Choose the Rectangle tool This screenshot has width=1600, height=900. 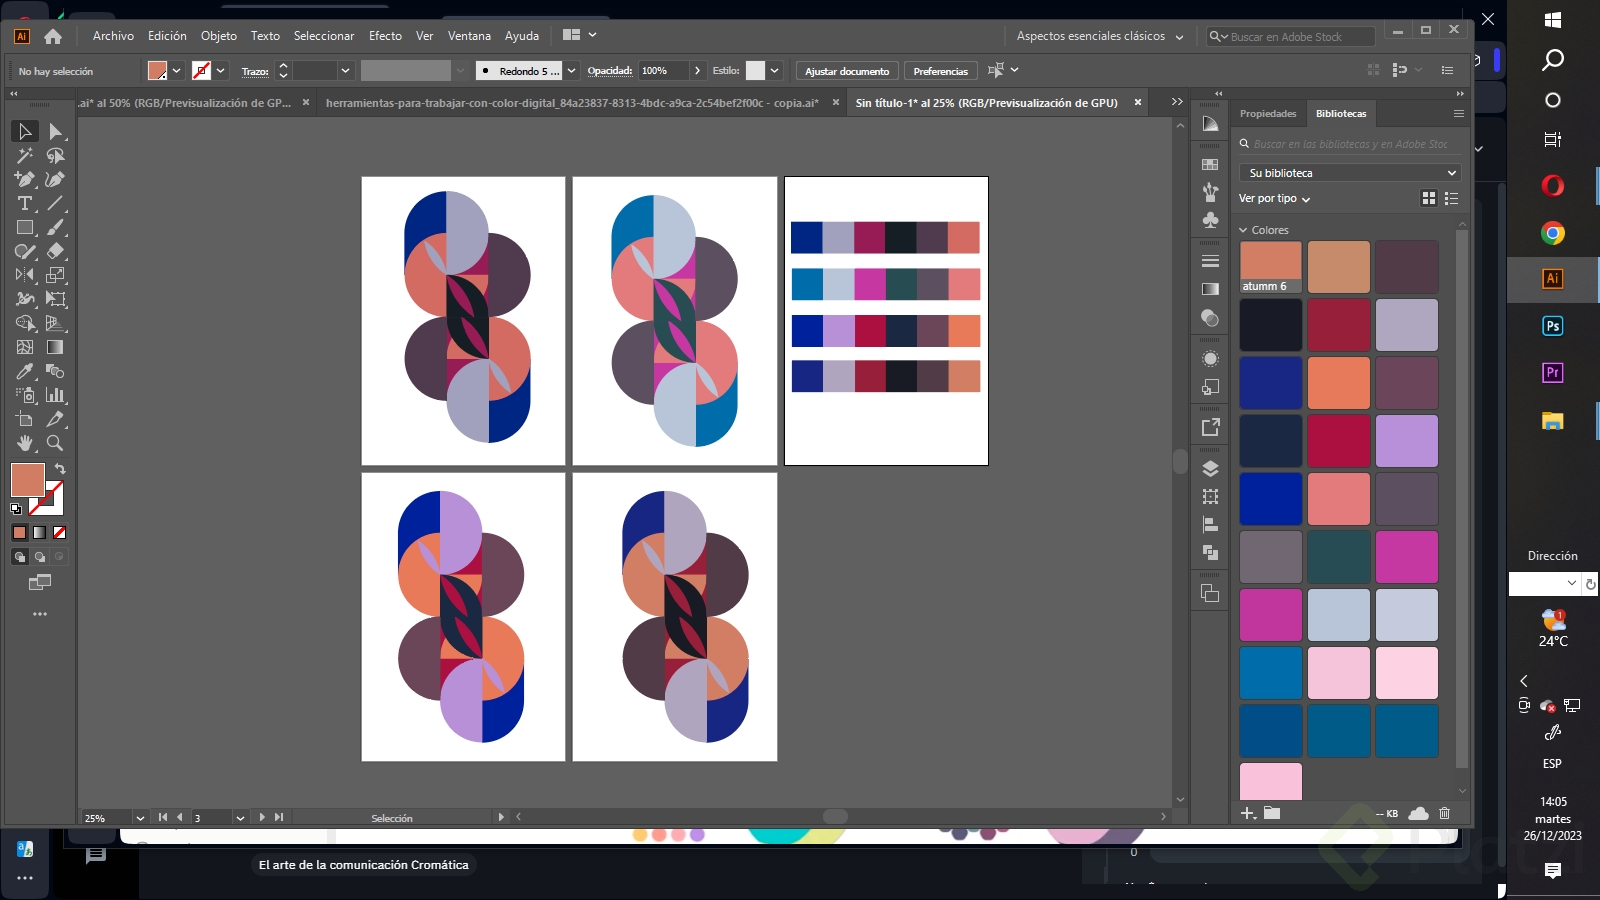point(25,227)
